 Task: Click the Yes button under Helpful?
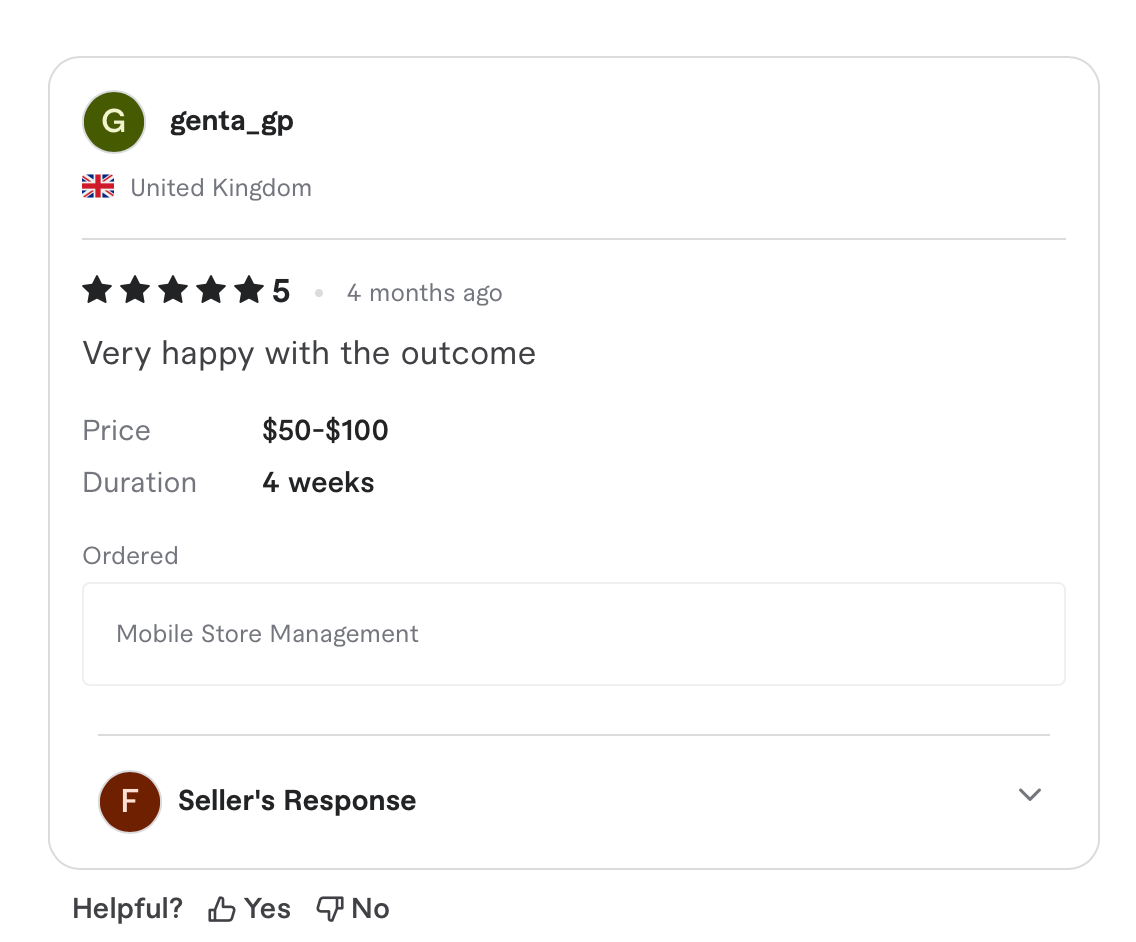pos(248,908)
